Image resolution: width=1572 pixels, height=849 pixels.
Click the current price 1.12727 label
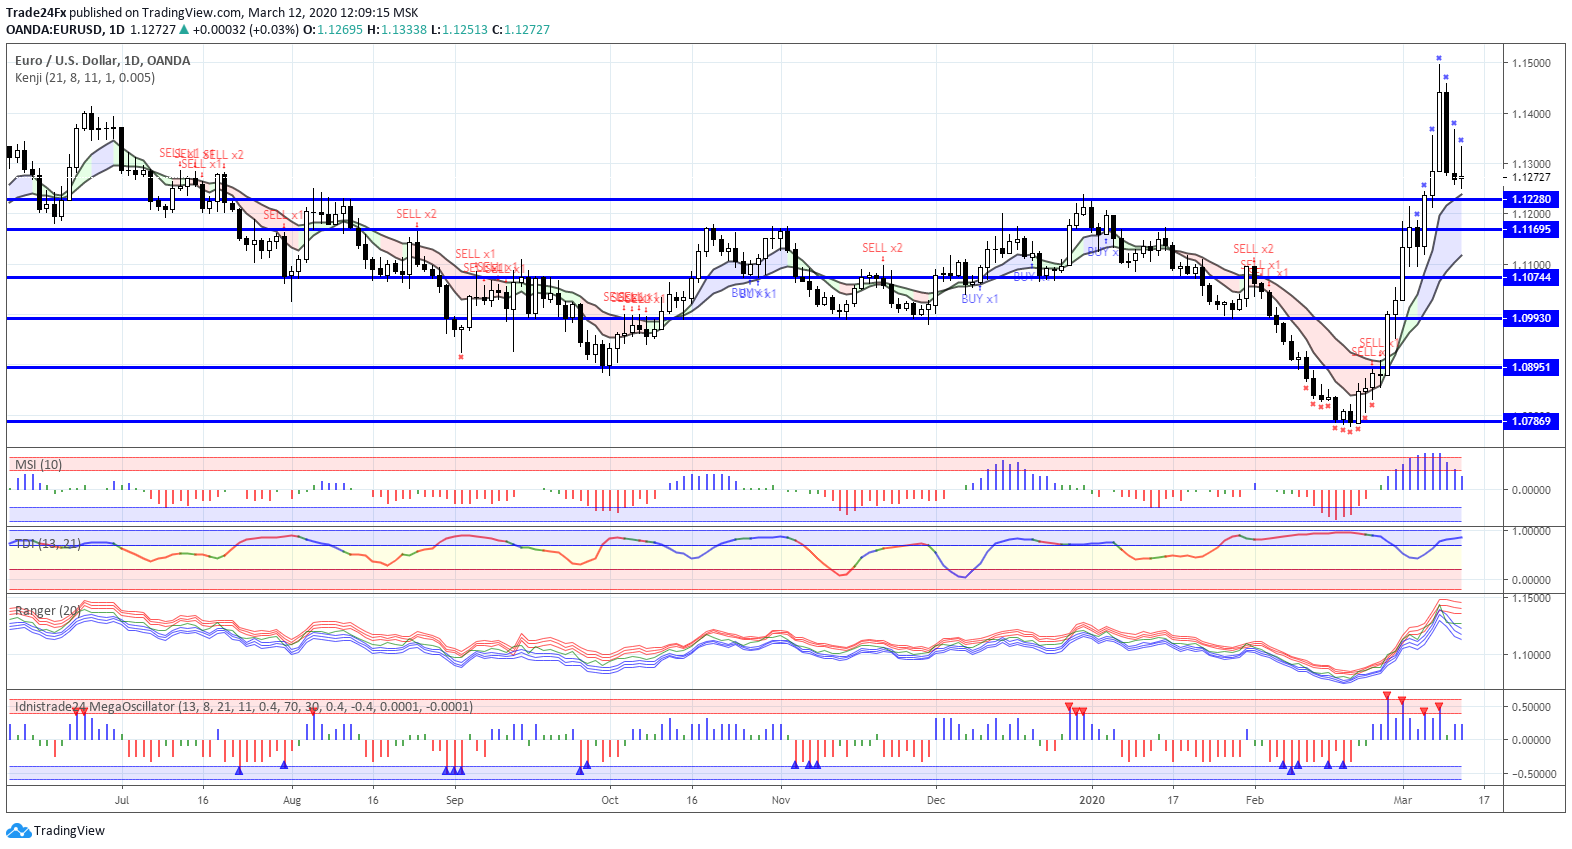(1531, 177)
